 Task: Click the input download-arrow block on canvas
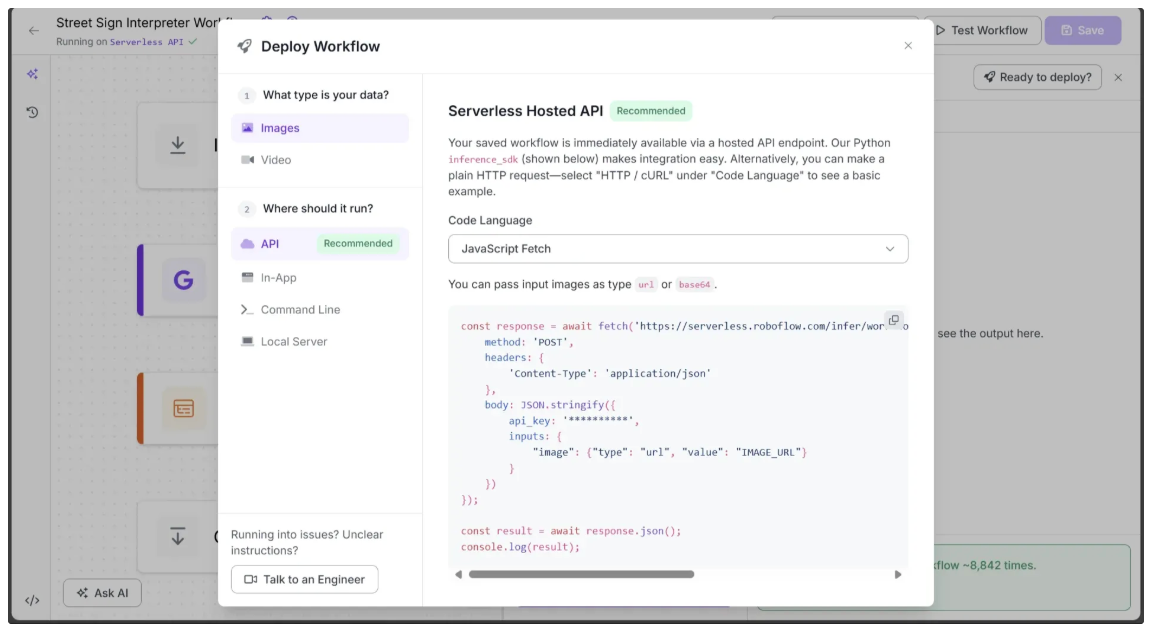point(178,145)
